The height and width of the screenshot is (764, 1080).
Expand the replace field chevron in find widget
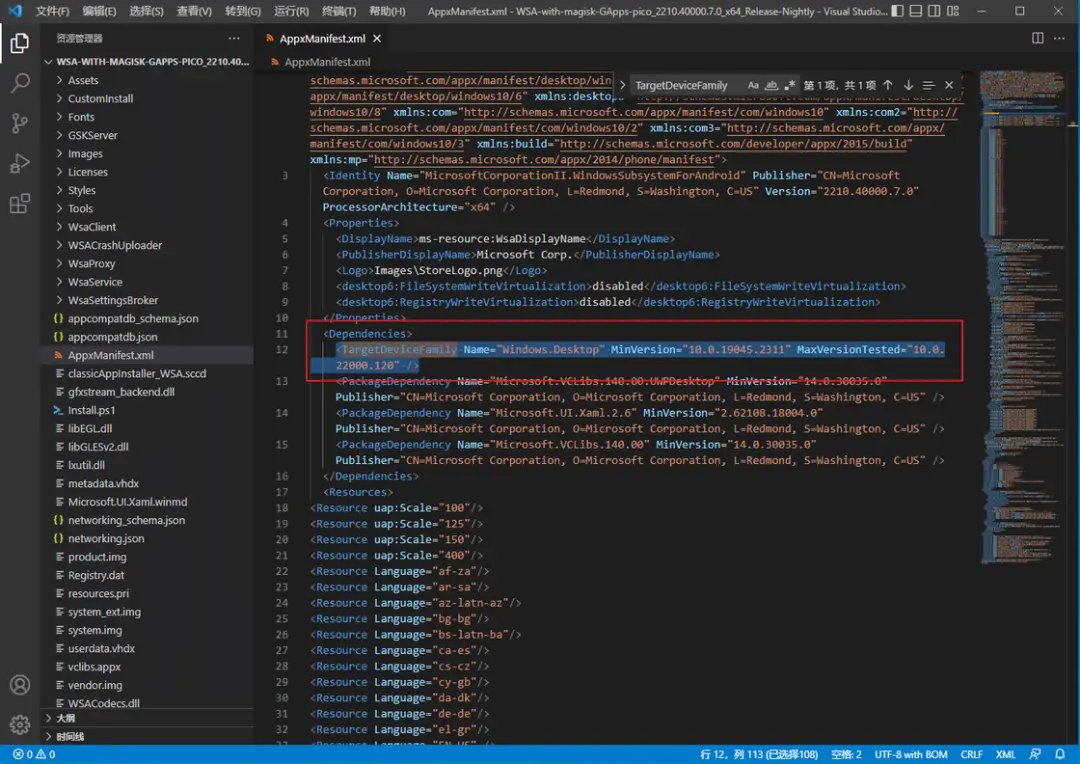[622, 86]
